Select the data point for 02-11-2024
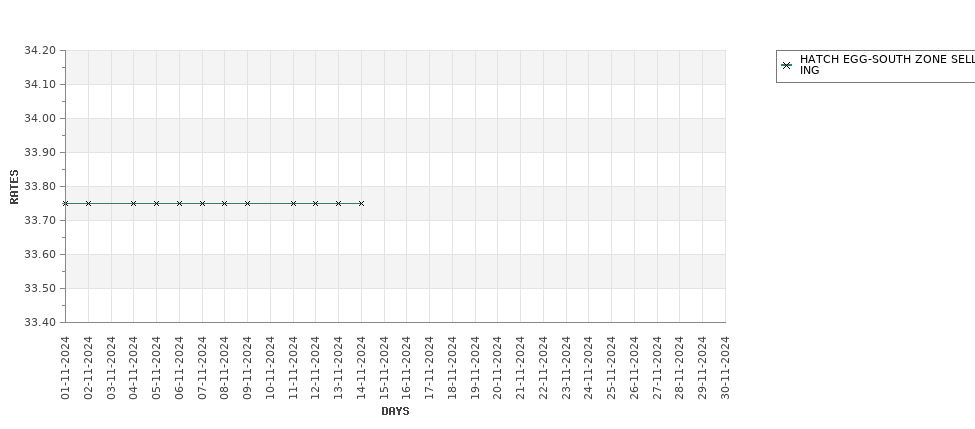The width and height of the screenshot is (975, 429). (x=88, y=203)
